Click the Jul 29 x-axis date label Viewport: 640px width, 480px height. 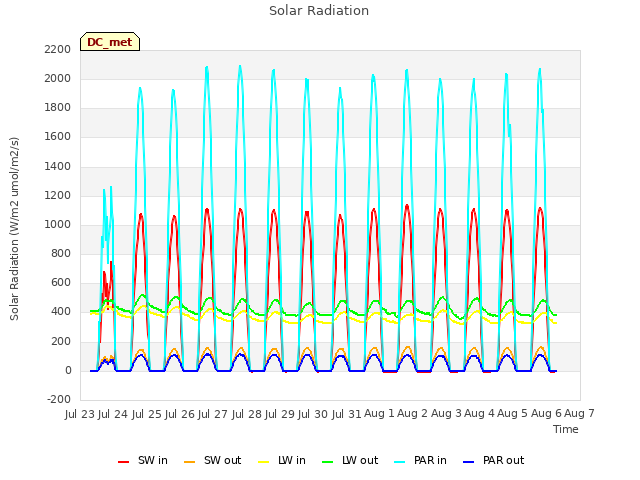[280, 414]
